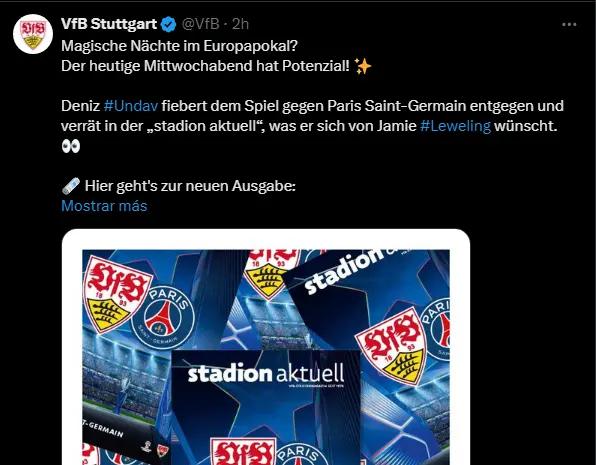Click the Magische Nächte im Europapokal text line

179,46
